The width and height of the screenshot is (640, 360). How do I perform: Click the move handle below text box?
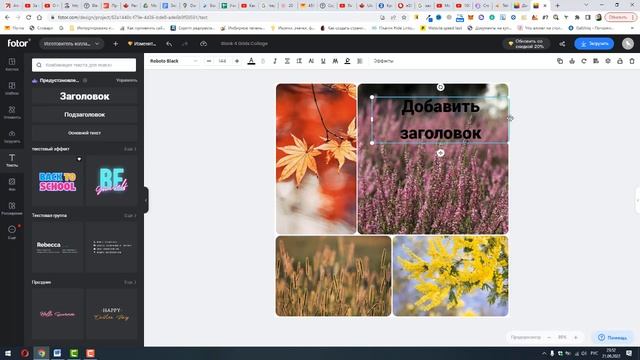click(x=440, y=153)
